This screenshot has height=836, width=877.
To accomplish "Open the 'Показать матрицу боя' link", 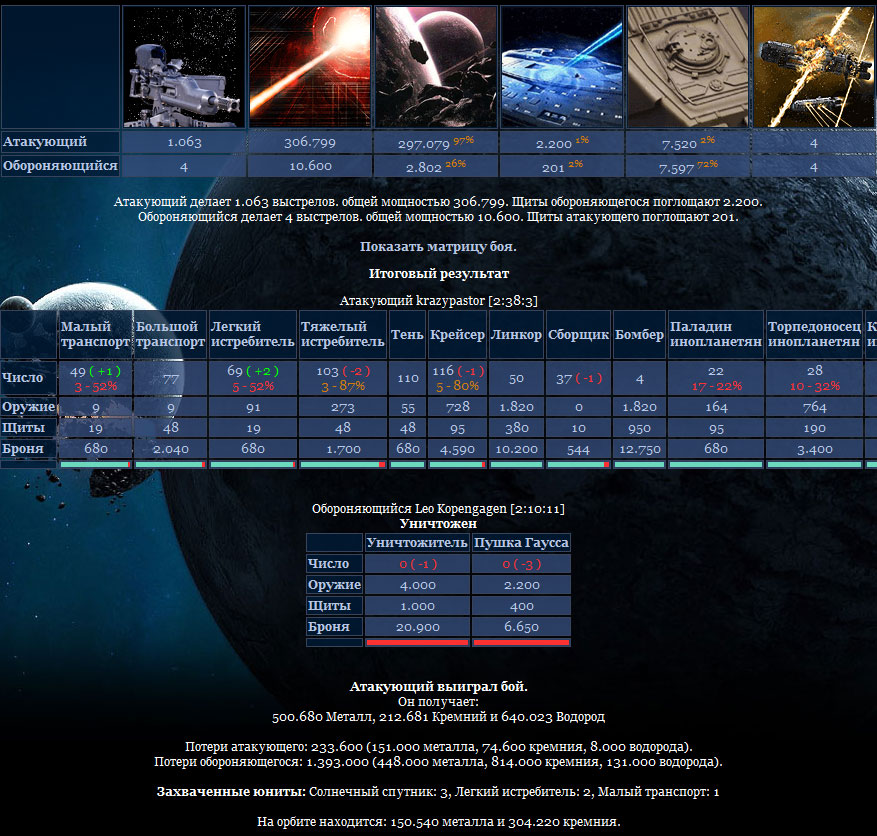I will (438, 247).
